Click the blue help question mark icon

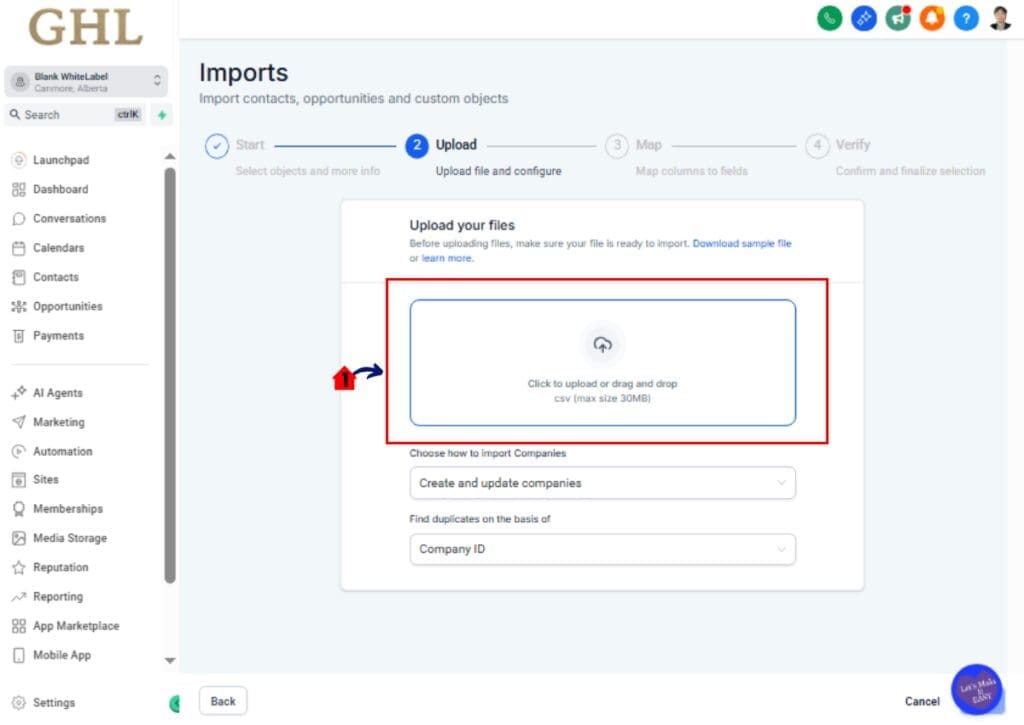pyautogui.click(x=965, y=18)
